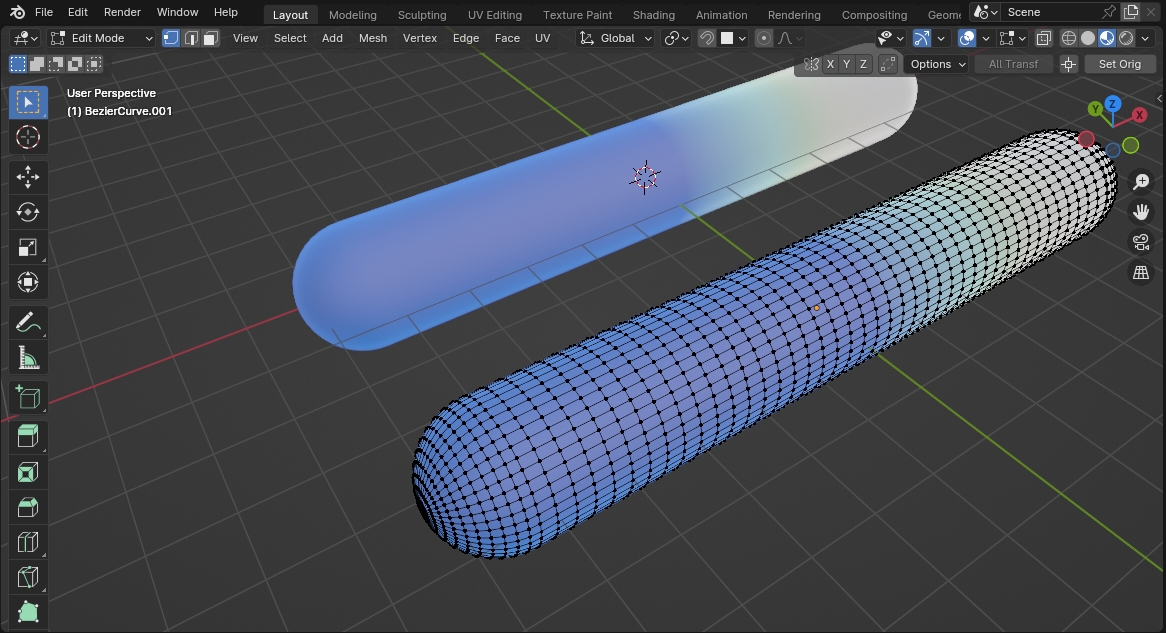This screenshot has width=1166, height=633.
Task: Open Global transform orientation dropdown
Action: (x=617, y=38)
